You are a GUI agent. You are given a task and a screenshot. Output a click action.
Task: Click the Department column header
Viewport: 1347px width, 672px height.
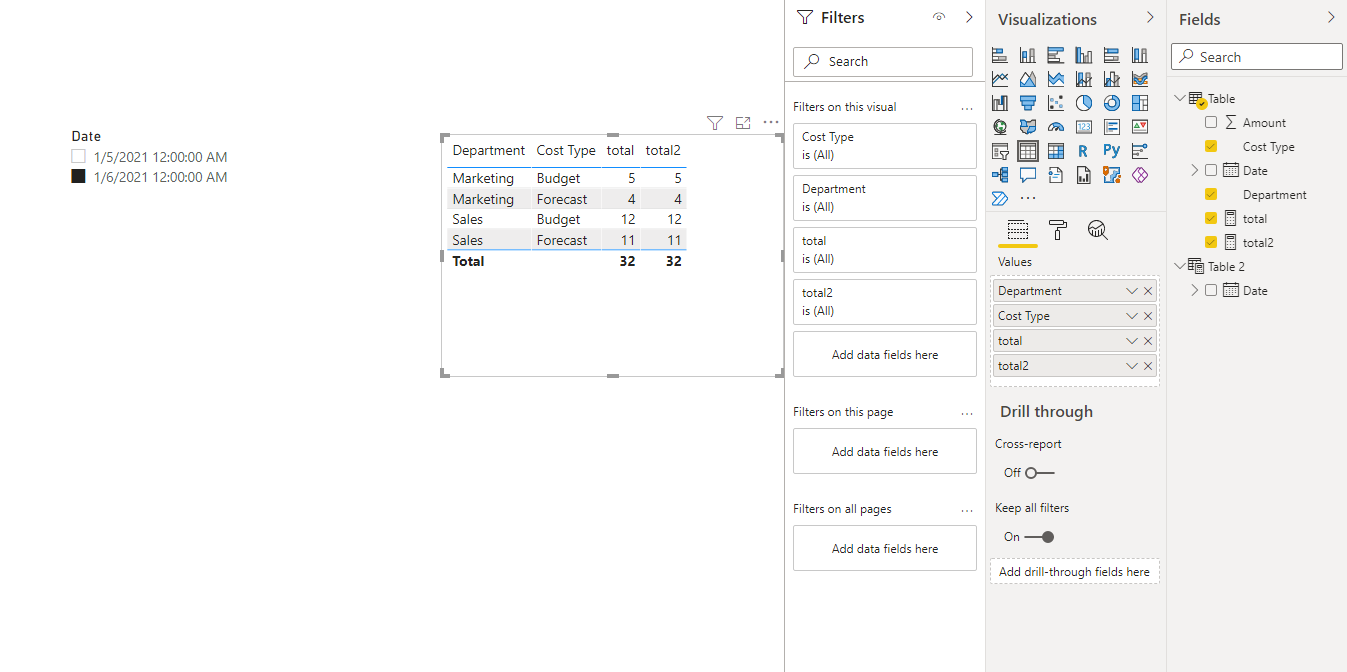[489, 150]
